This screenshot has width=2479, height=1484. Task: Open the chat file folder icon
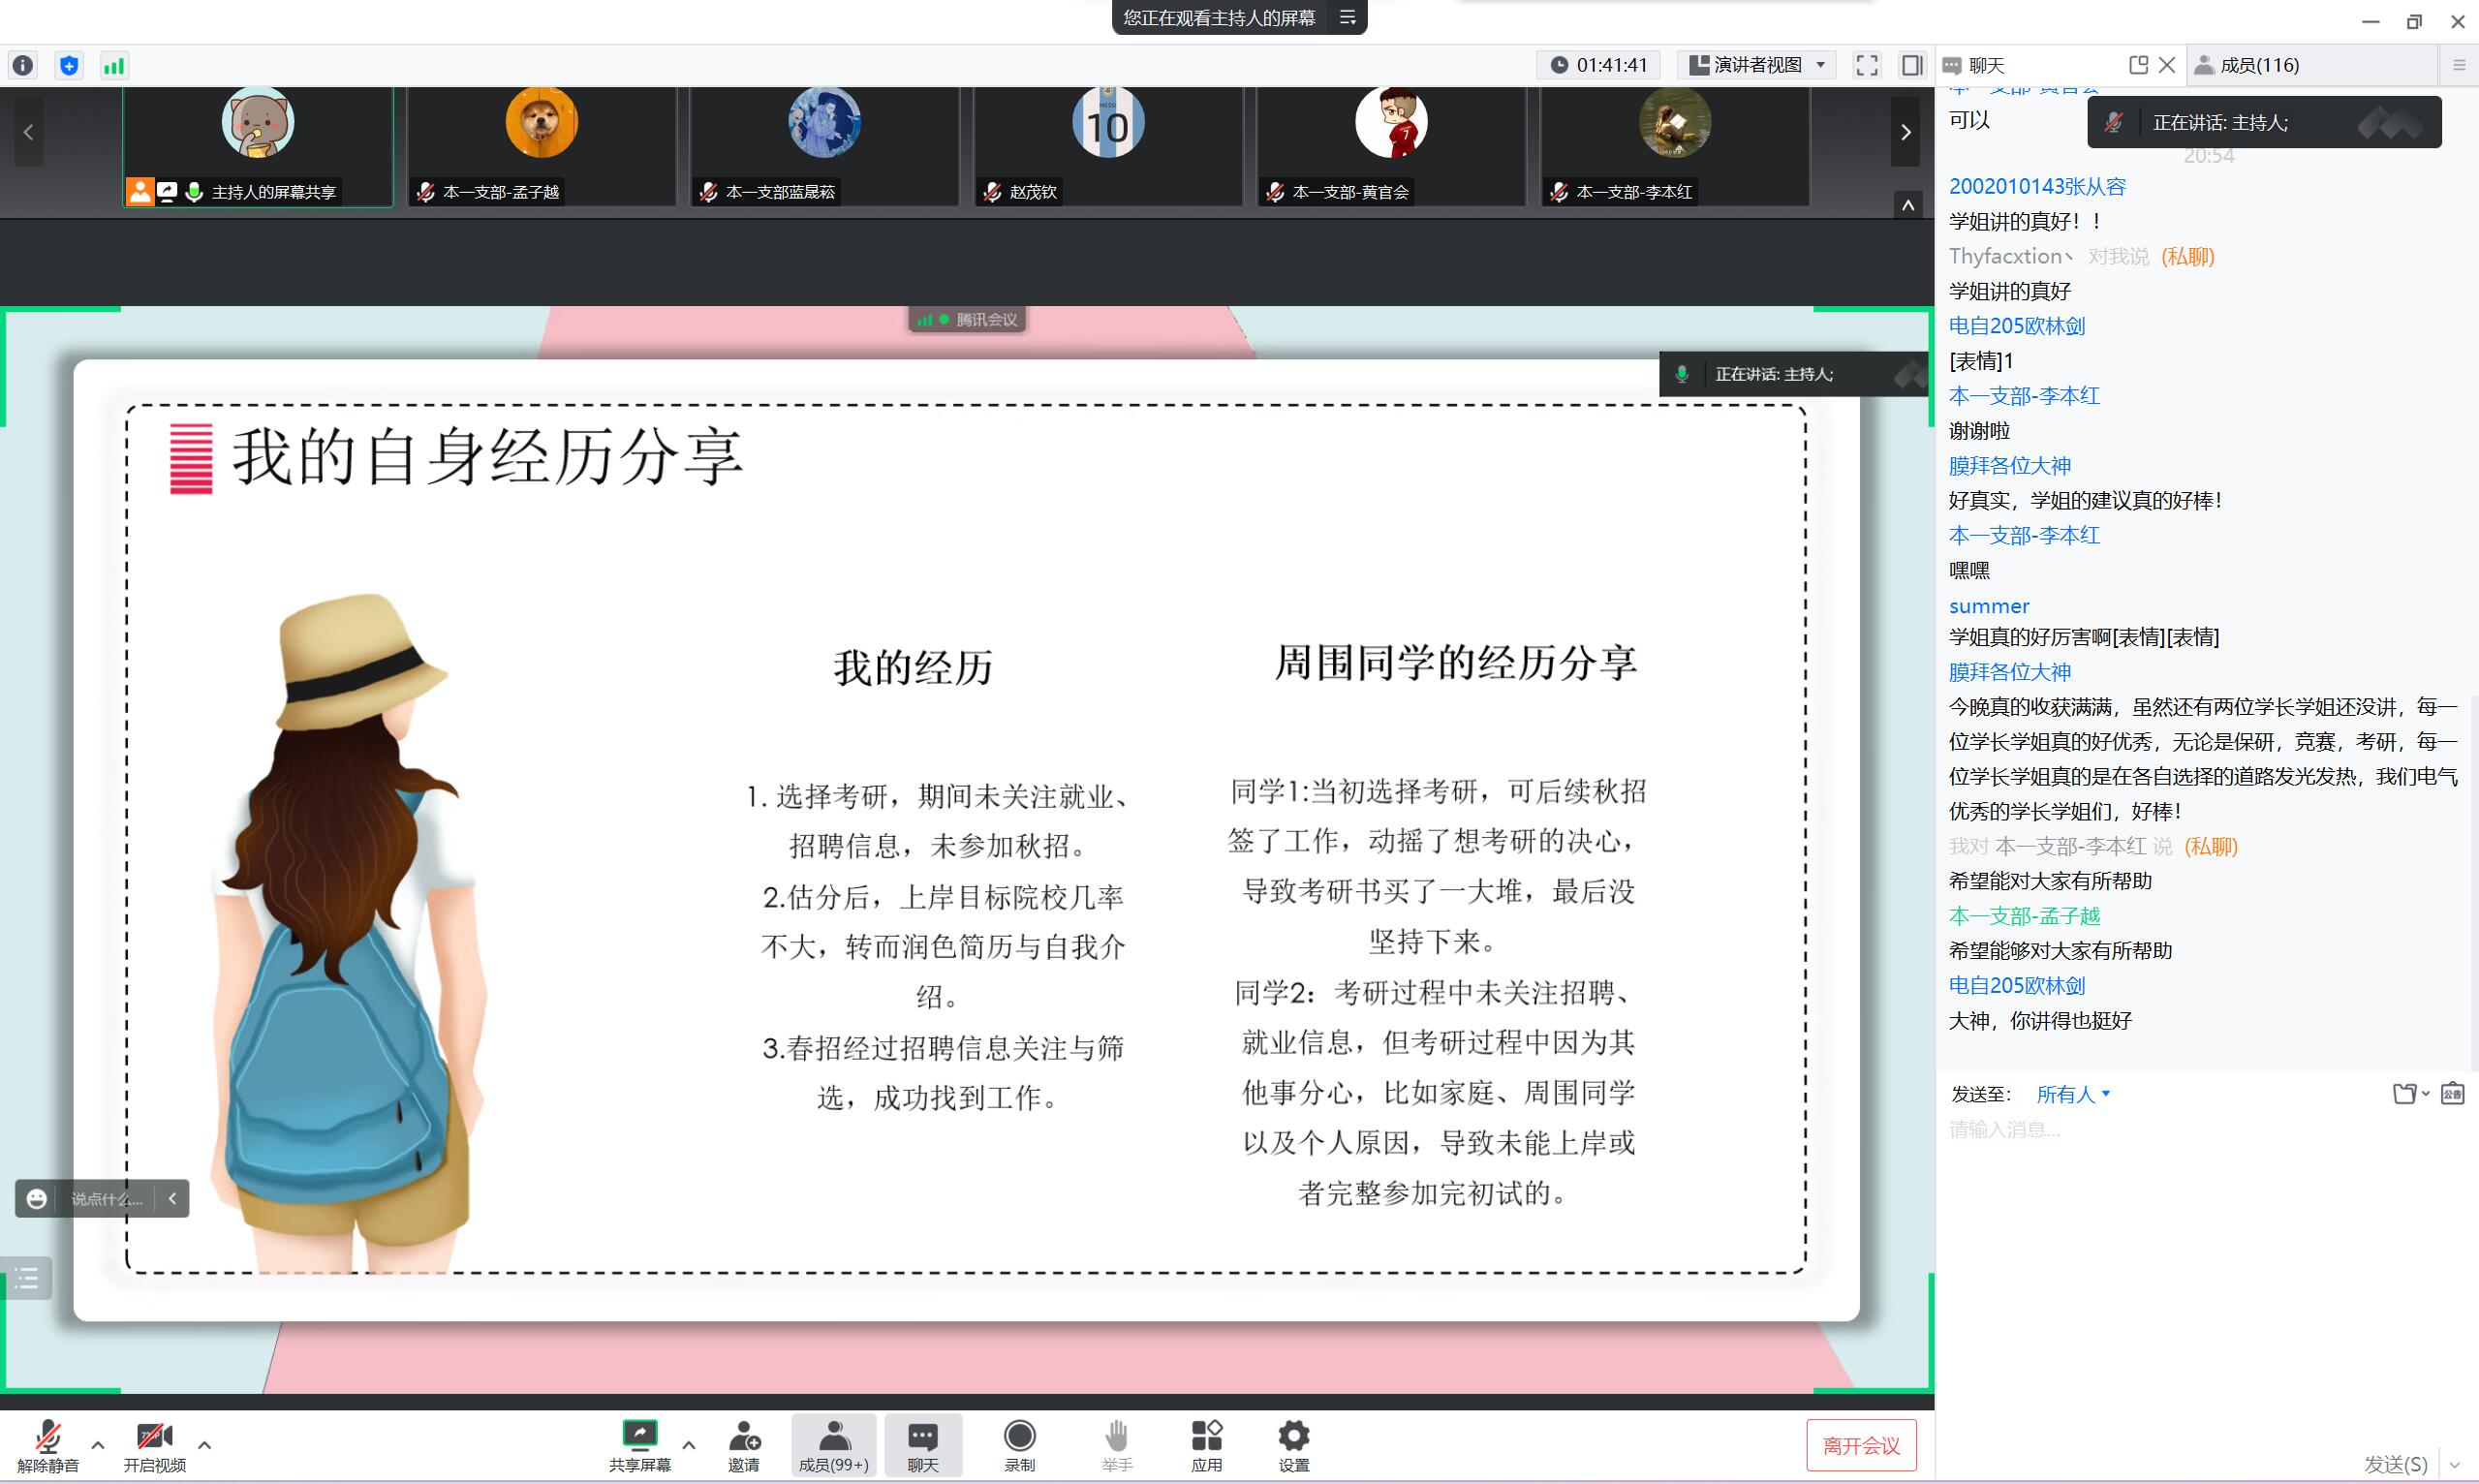point(2406,1093)
